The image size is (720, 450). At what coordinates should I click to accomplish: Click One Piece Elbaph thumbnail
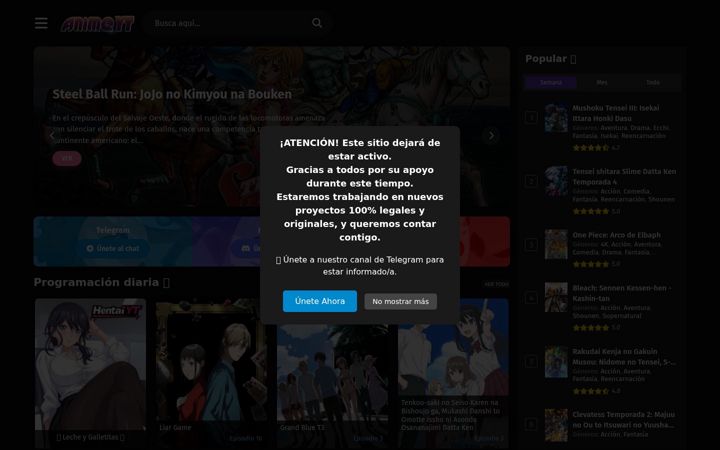(x=556, y=244)
